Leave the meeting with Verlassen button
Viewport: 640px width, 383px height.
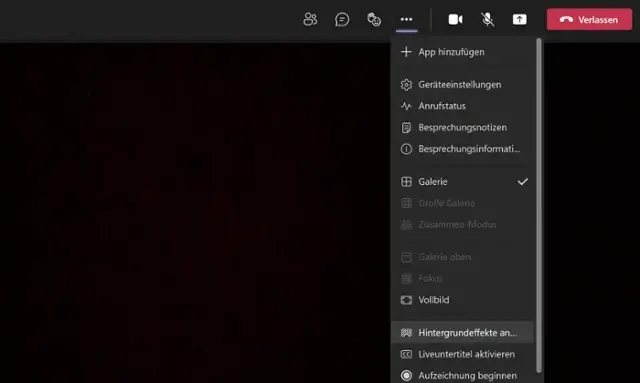(x=589, y=20)
